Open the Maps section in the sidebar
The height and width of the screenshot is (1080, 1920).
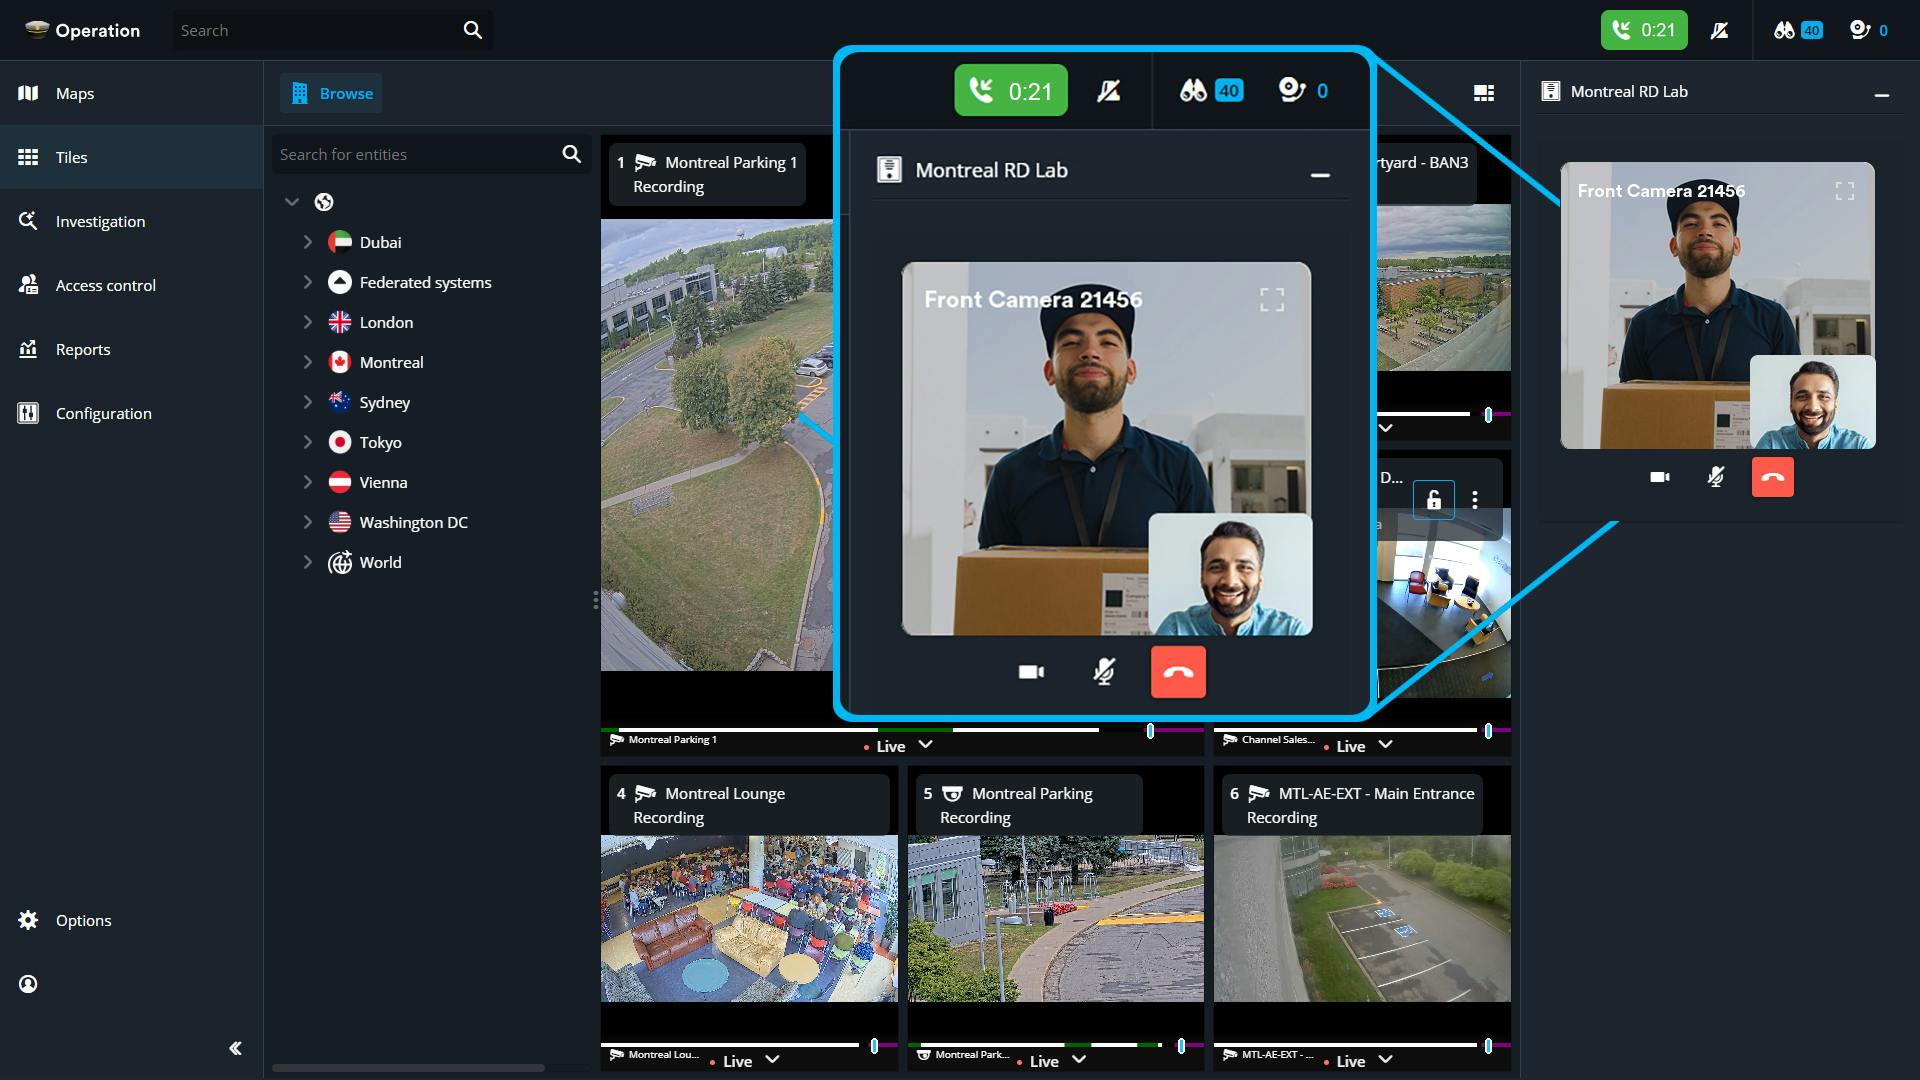coord(73,93)
